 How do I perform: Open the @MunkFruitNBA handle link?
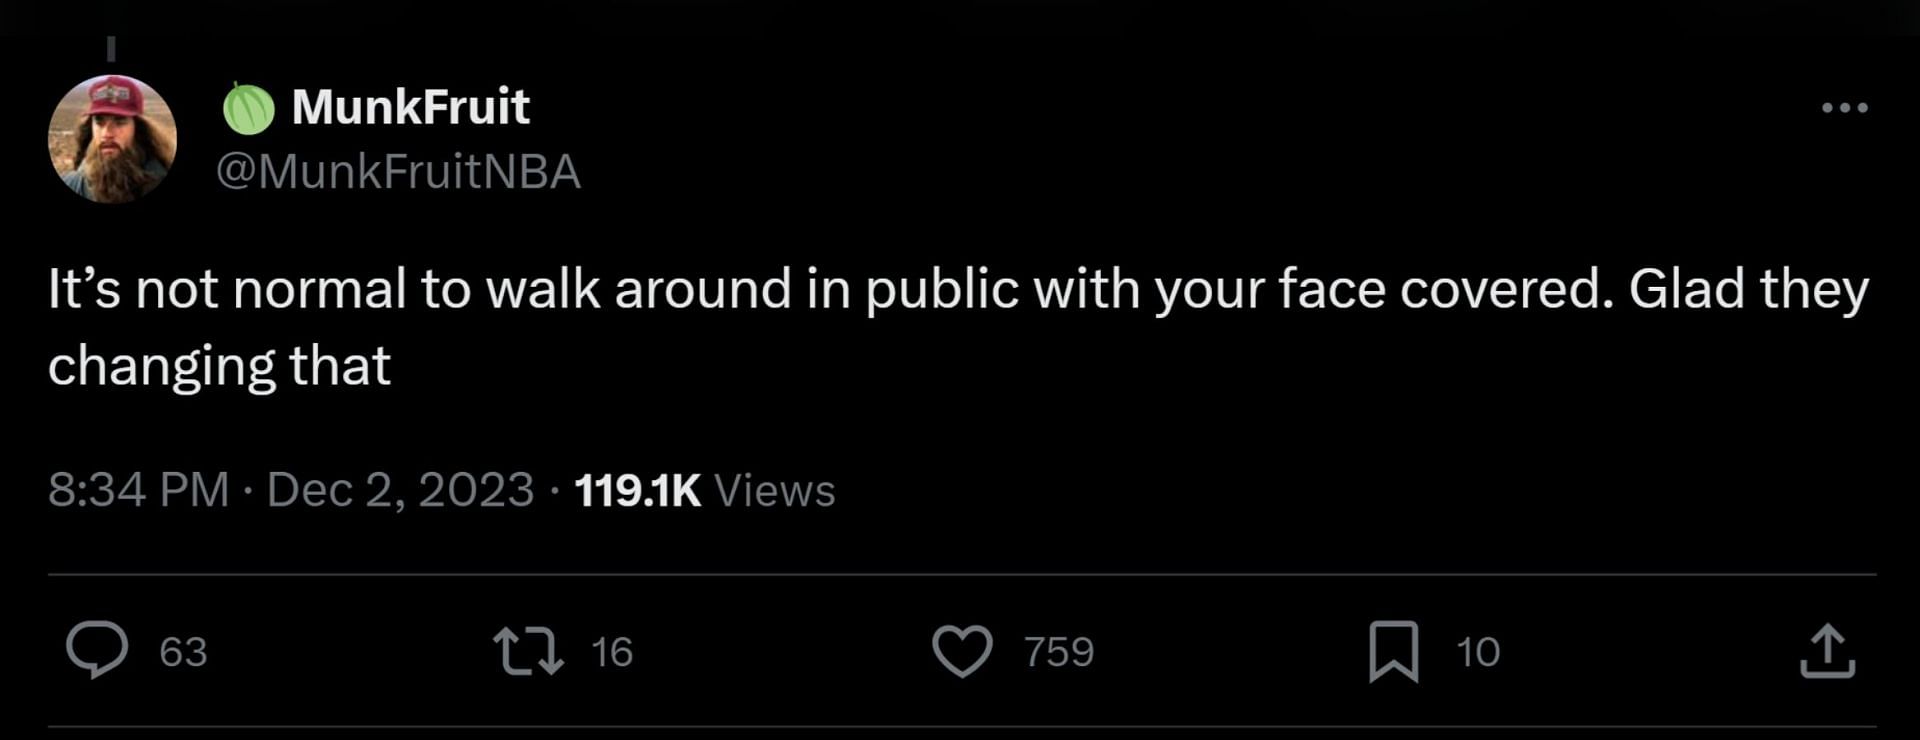click(398, 172)
